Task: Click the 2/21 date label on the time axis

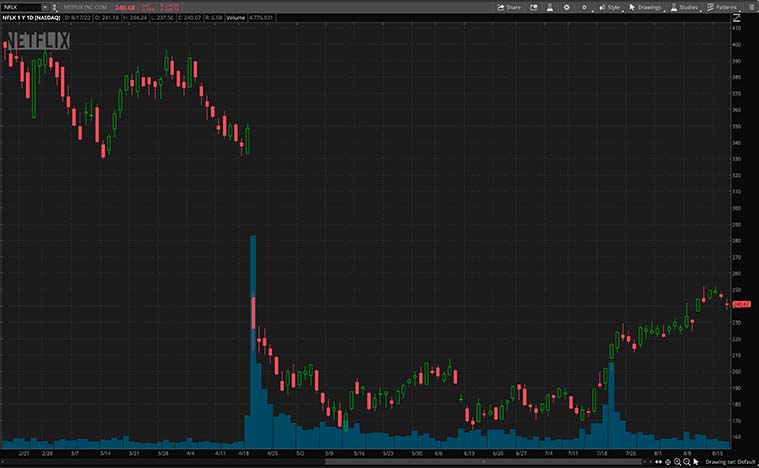Action: pyautogui.click(x=24, y=453)
